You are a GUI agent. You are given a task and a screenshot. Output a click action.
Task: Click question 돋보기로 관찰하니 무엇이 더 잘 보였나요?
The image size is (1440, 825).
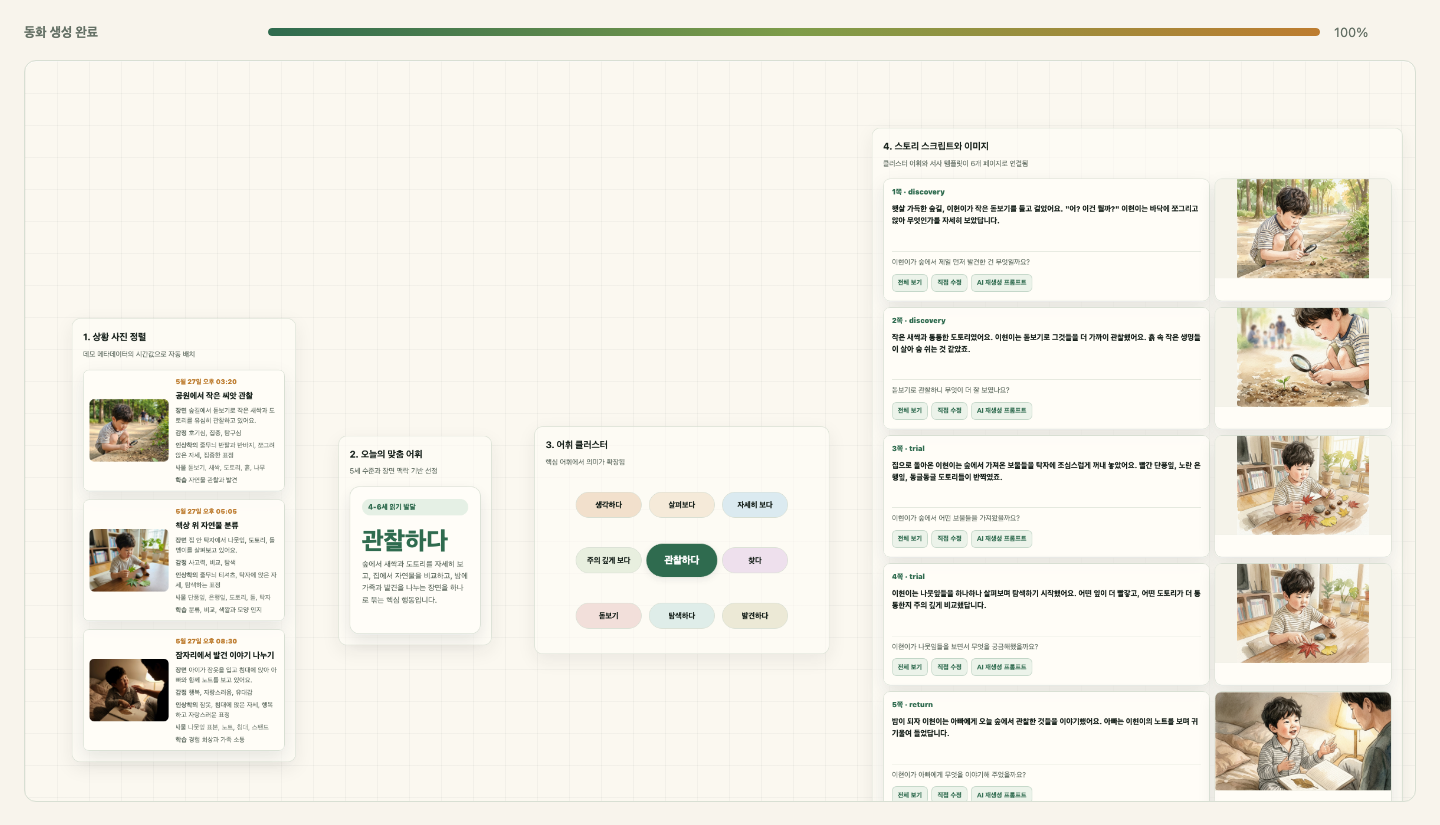click(x=951, y=390)
